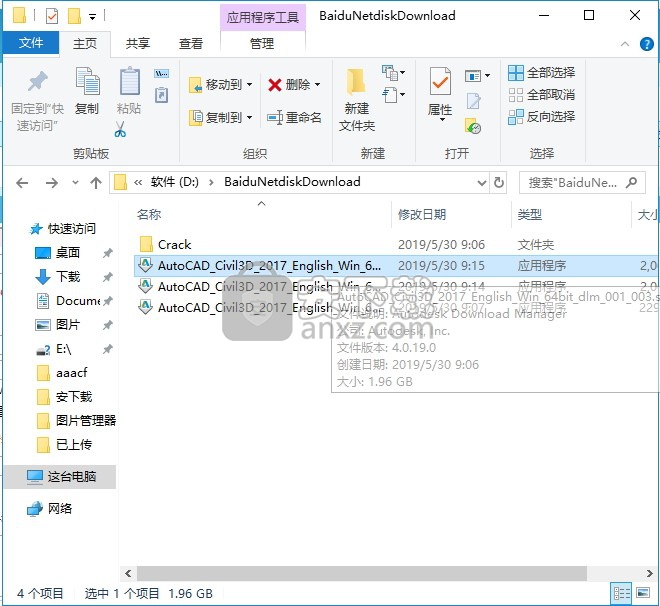Switch to Details view icon
660x606 pixels.
[x=621, y=593]
